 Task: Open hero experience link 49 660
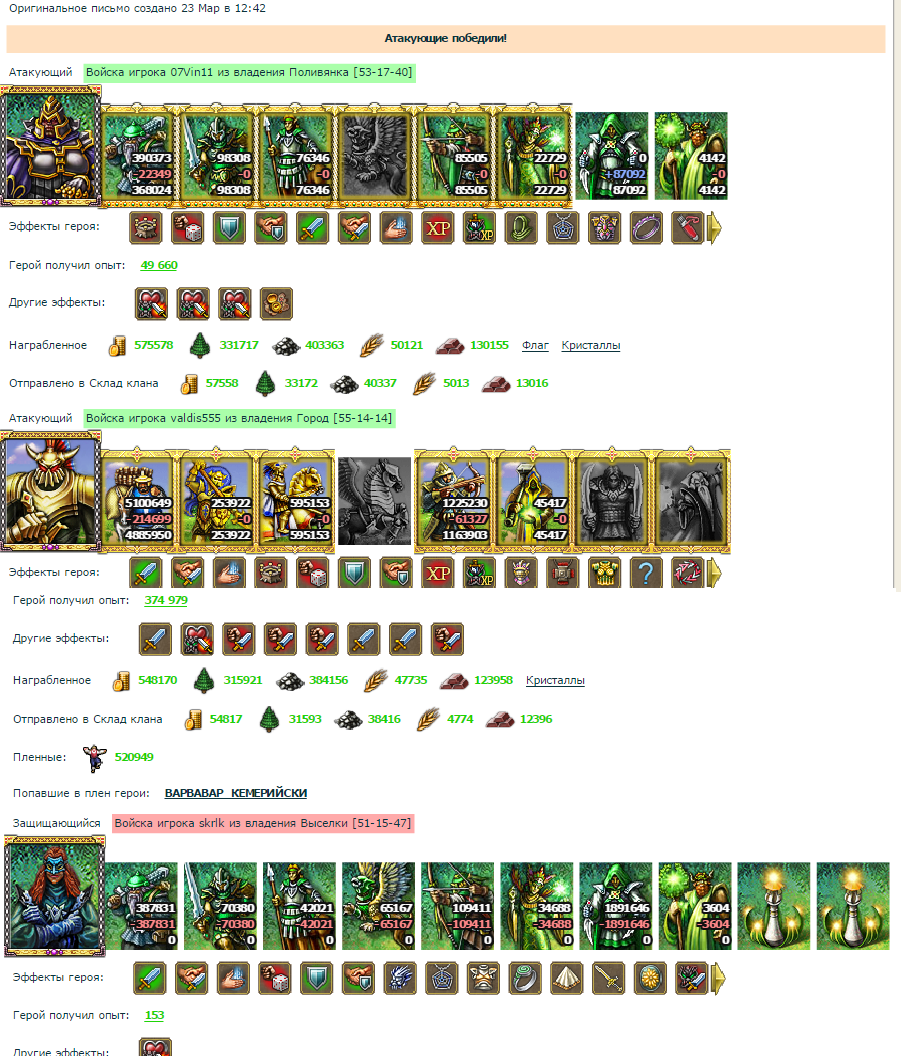(x=159, y=265)
